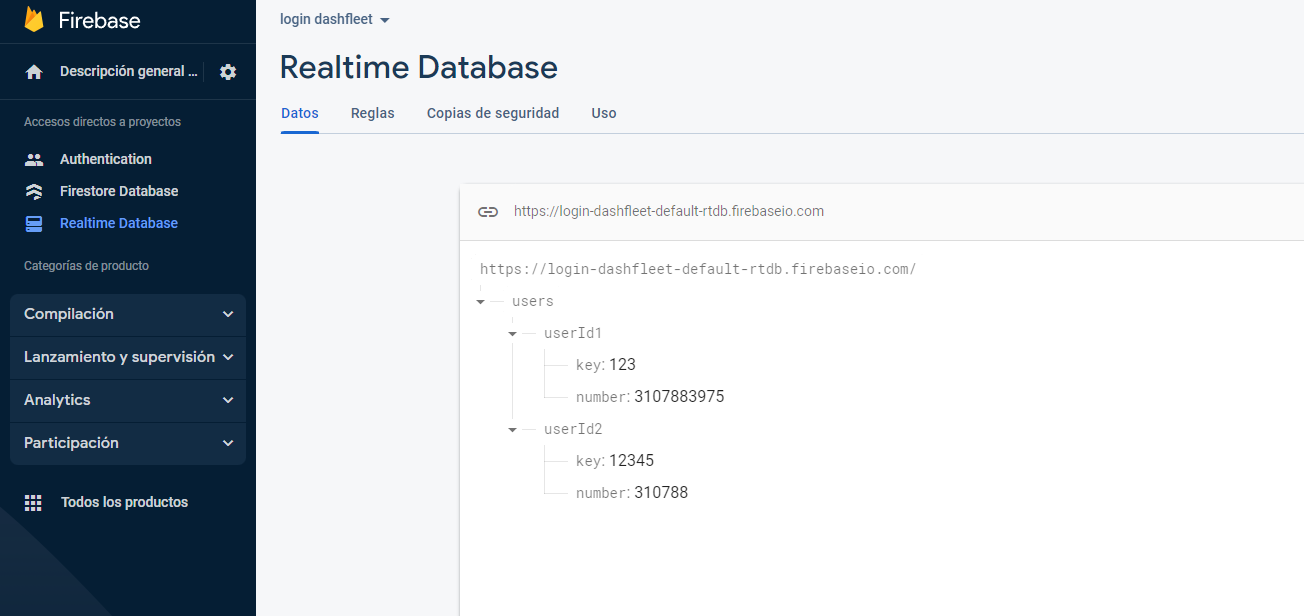This screenshot has height=616, width=1304.
Task: Click the number value 310788
Action: click(661, 493)
